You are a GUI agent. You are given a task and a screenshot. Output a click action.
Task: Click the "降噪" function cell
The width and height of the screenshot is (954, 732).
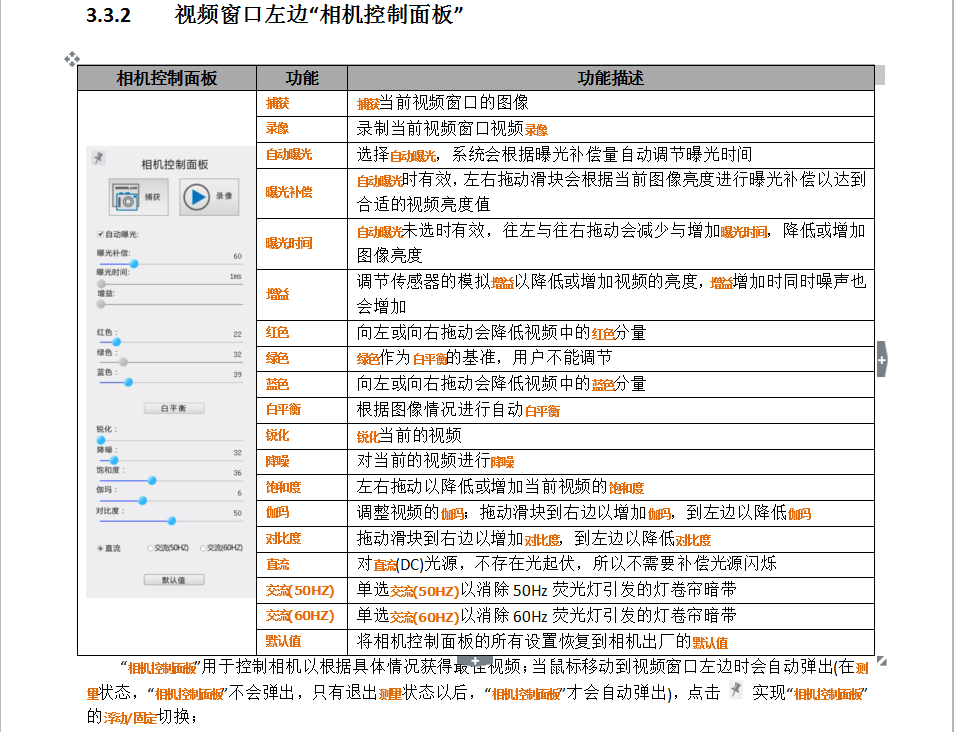click(302, 461)
